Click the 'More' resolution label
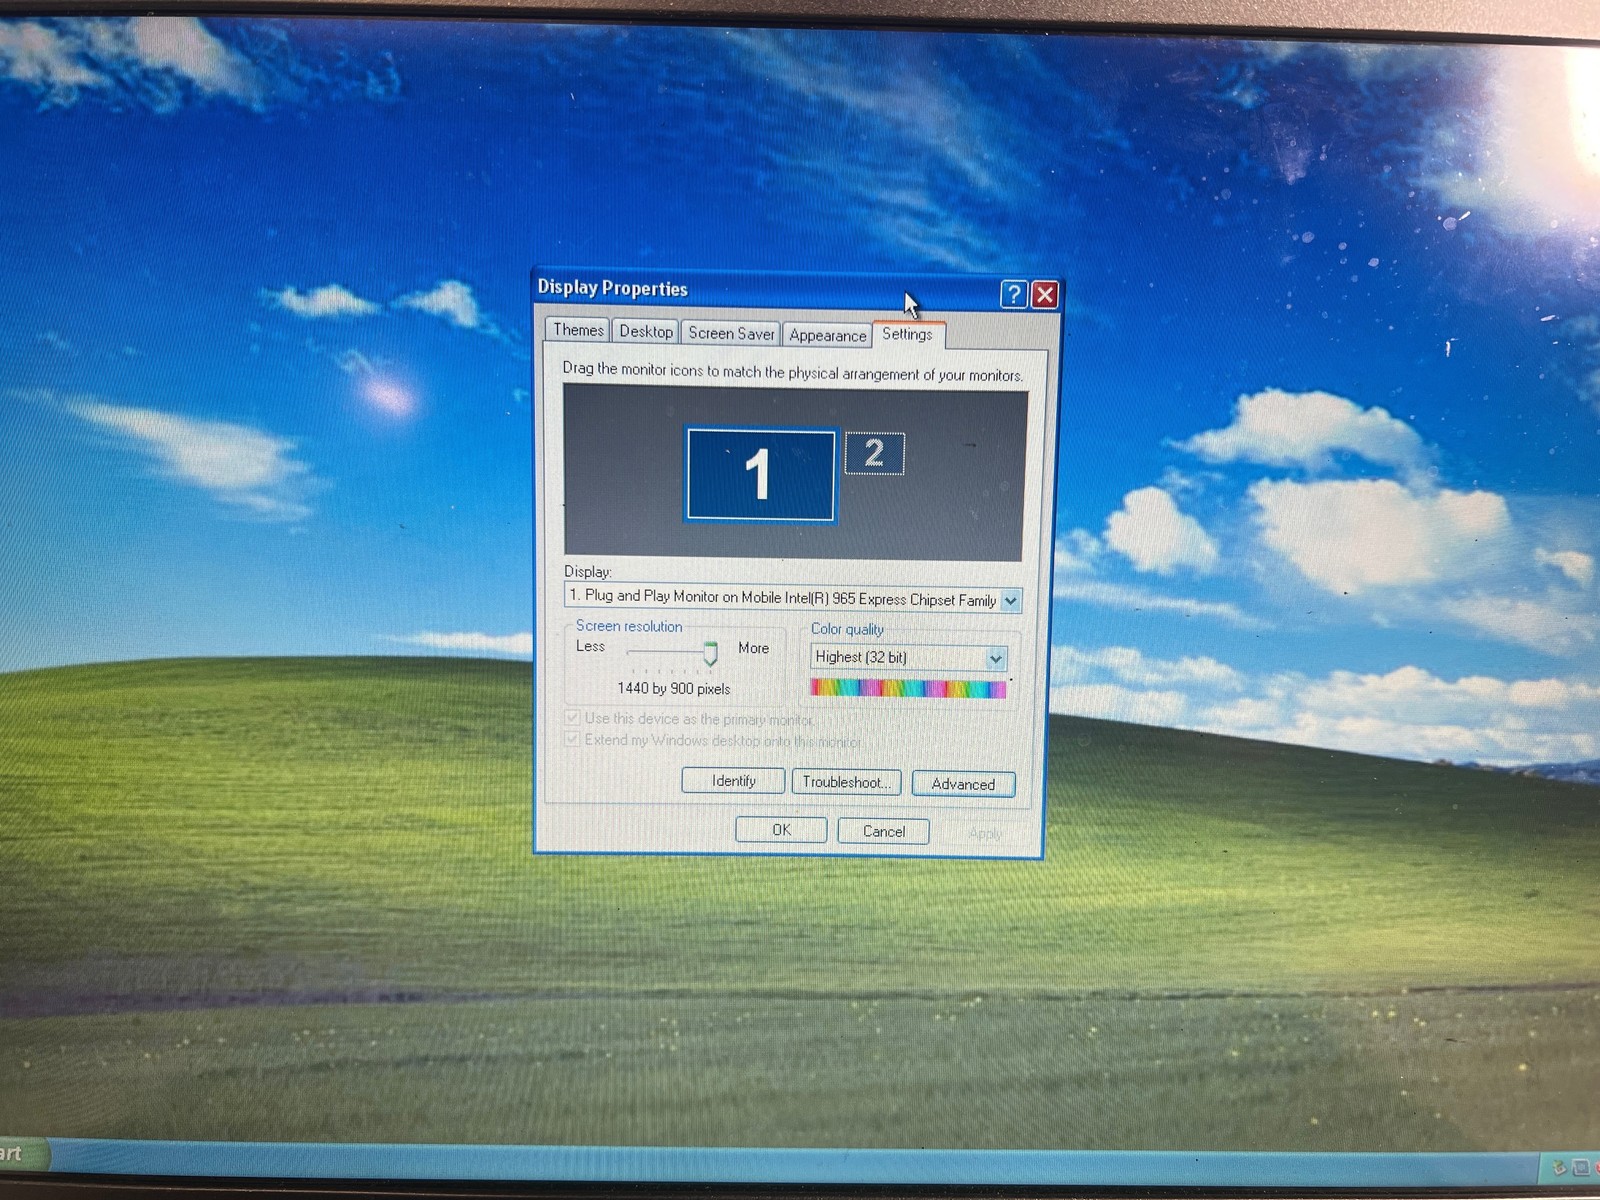Viewport: 1600px width, 1200px height. click(x=753, y=648)
